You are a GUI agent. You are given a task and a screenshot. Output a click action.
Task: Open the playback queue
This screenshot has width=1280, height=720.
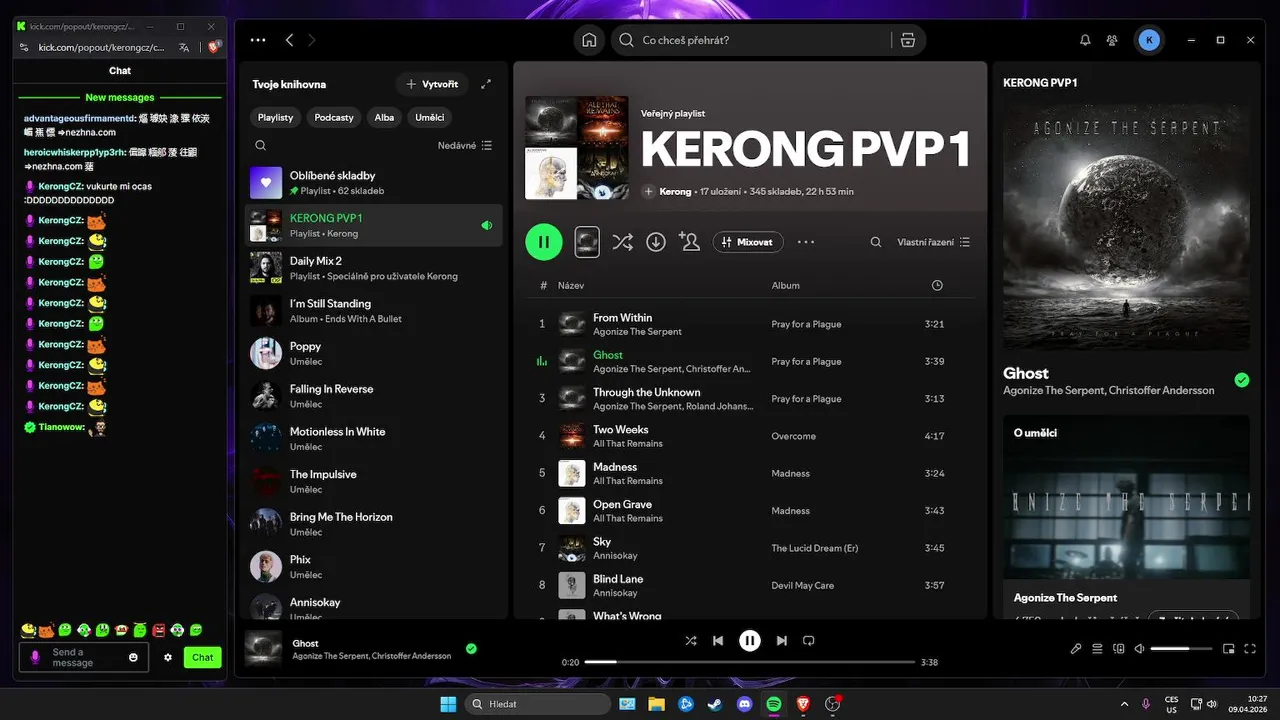coord(1097,649)
